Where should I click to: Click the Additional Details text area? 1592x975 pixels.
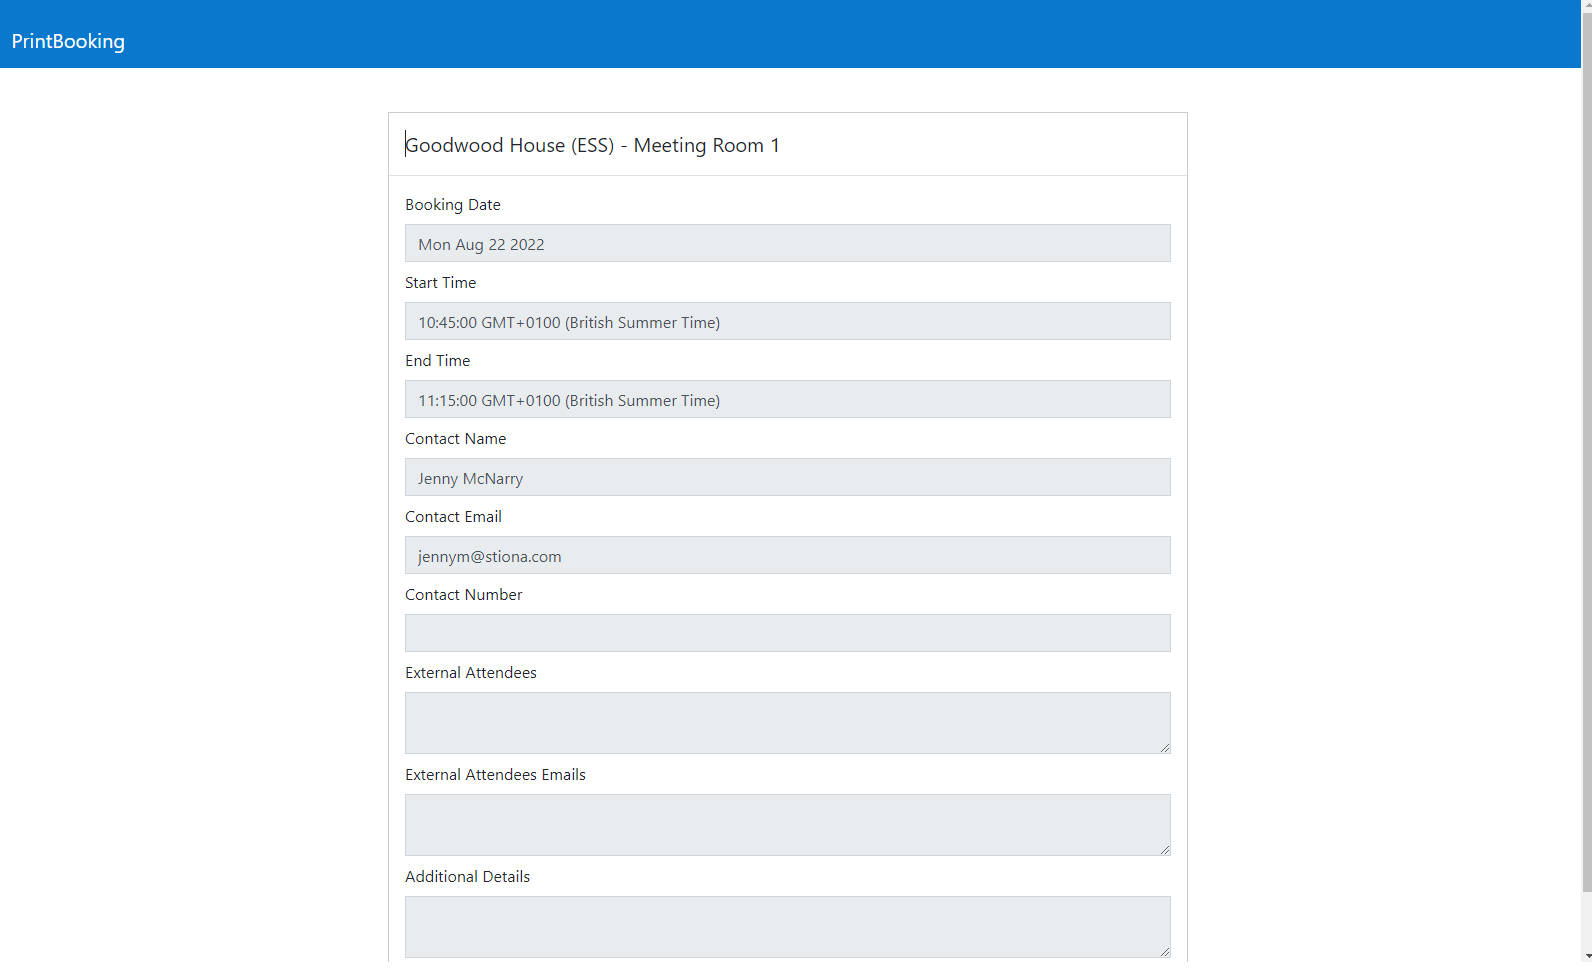click(787, 927)
